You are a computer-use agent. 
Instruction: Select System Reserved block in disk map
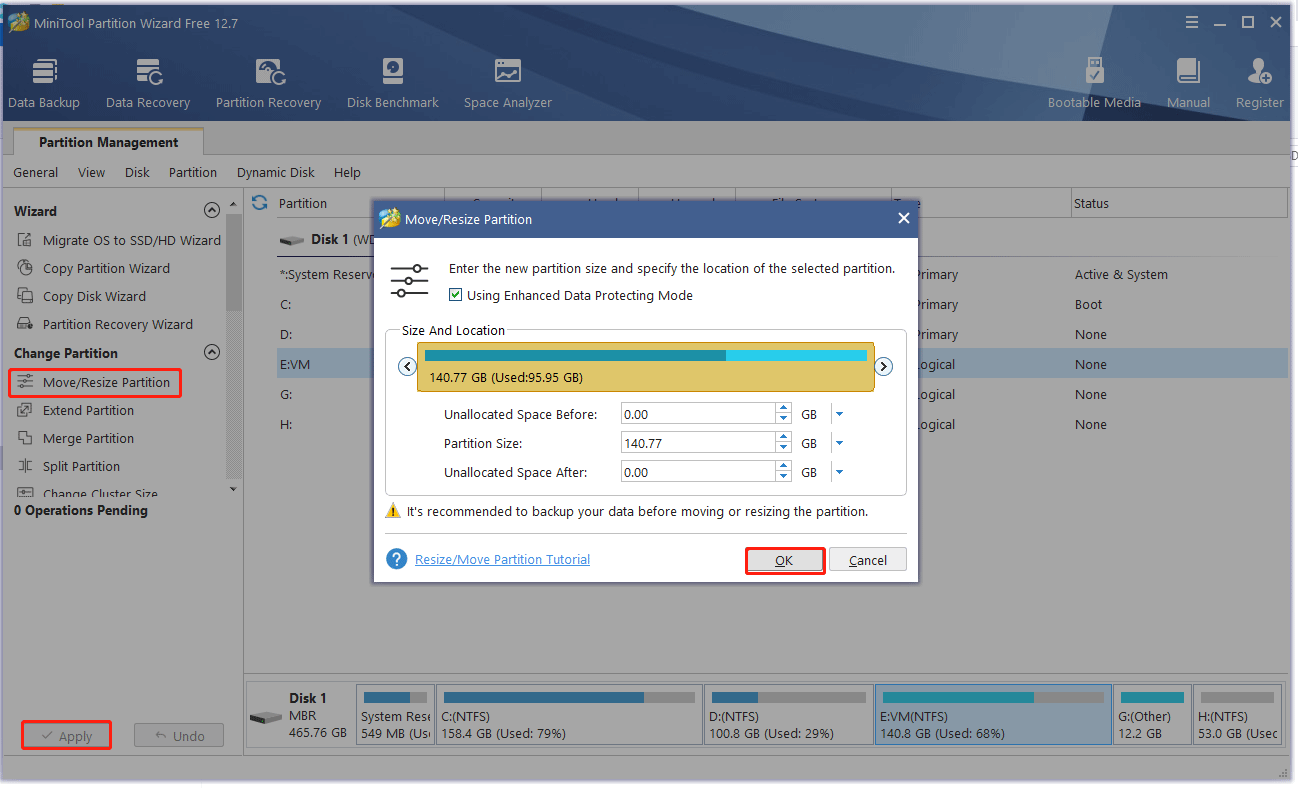point(395,714)
